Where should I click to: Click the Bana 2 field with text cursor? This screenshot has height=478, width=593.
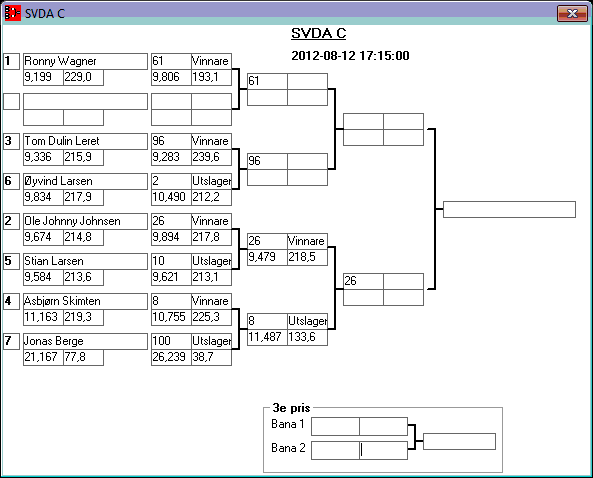coord(383,450)
